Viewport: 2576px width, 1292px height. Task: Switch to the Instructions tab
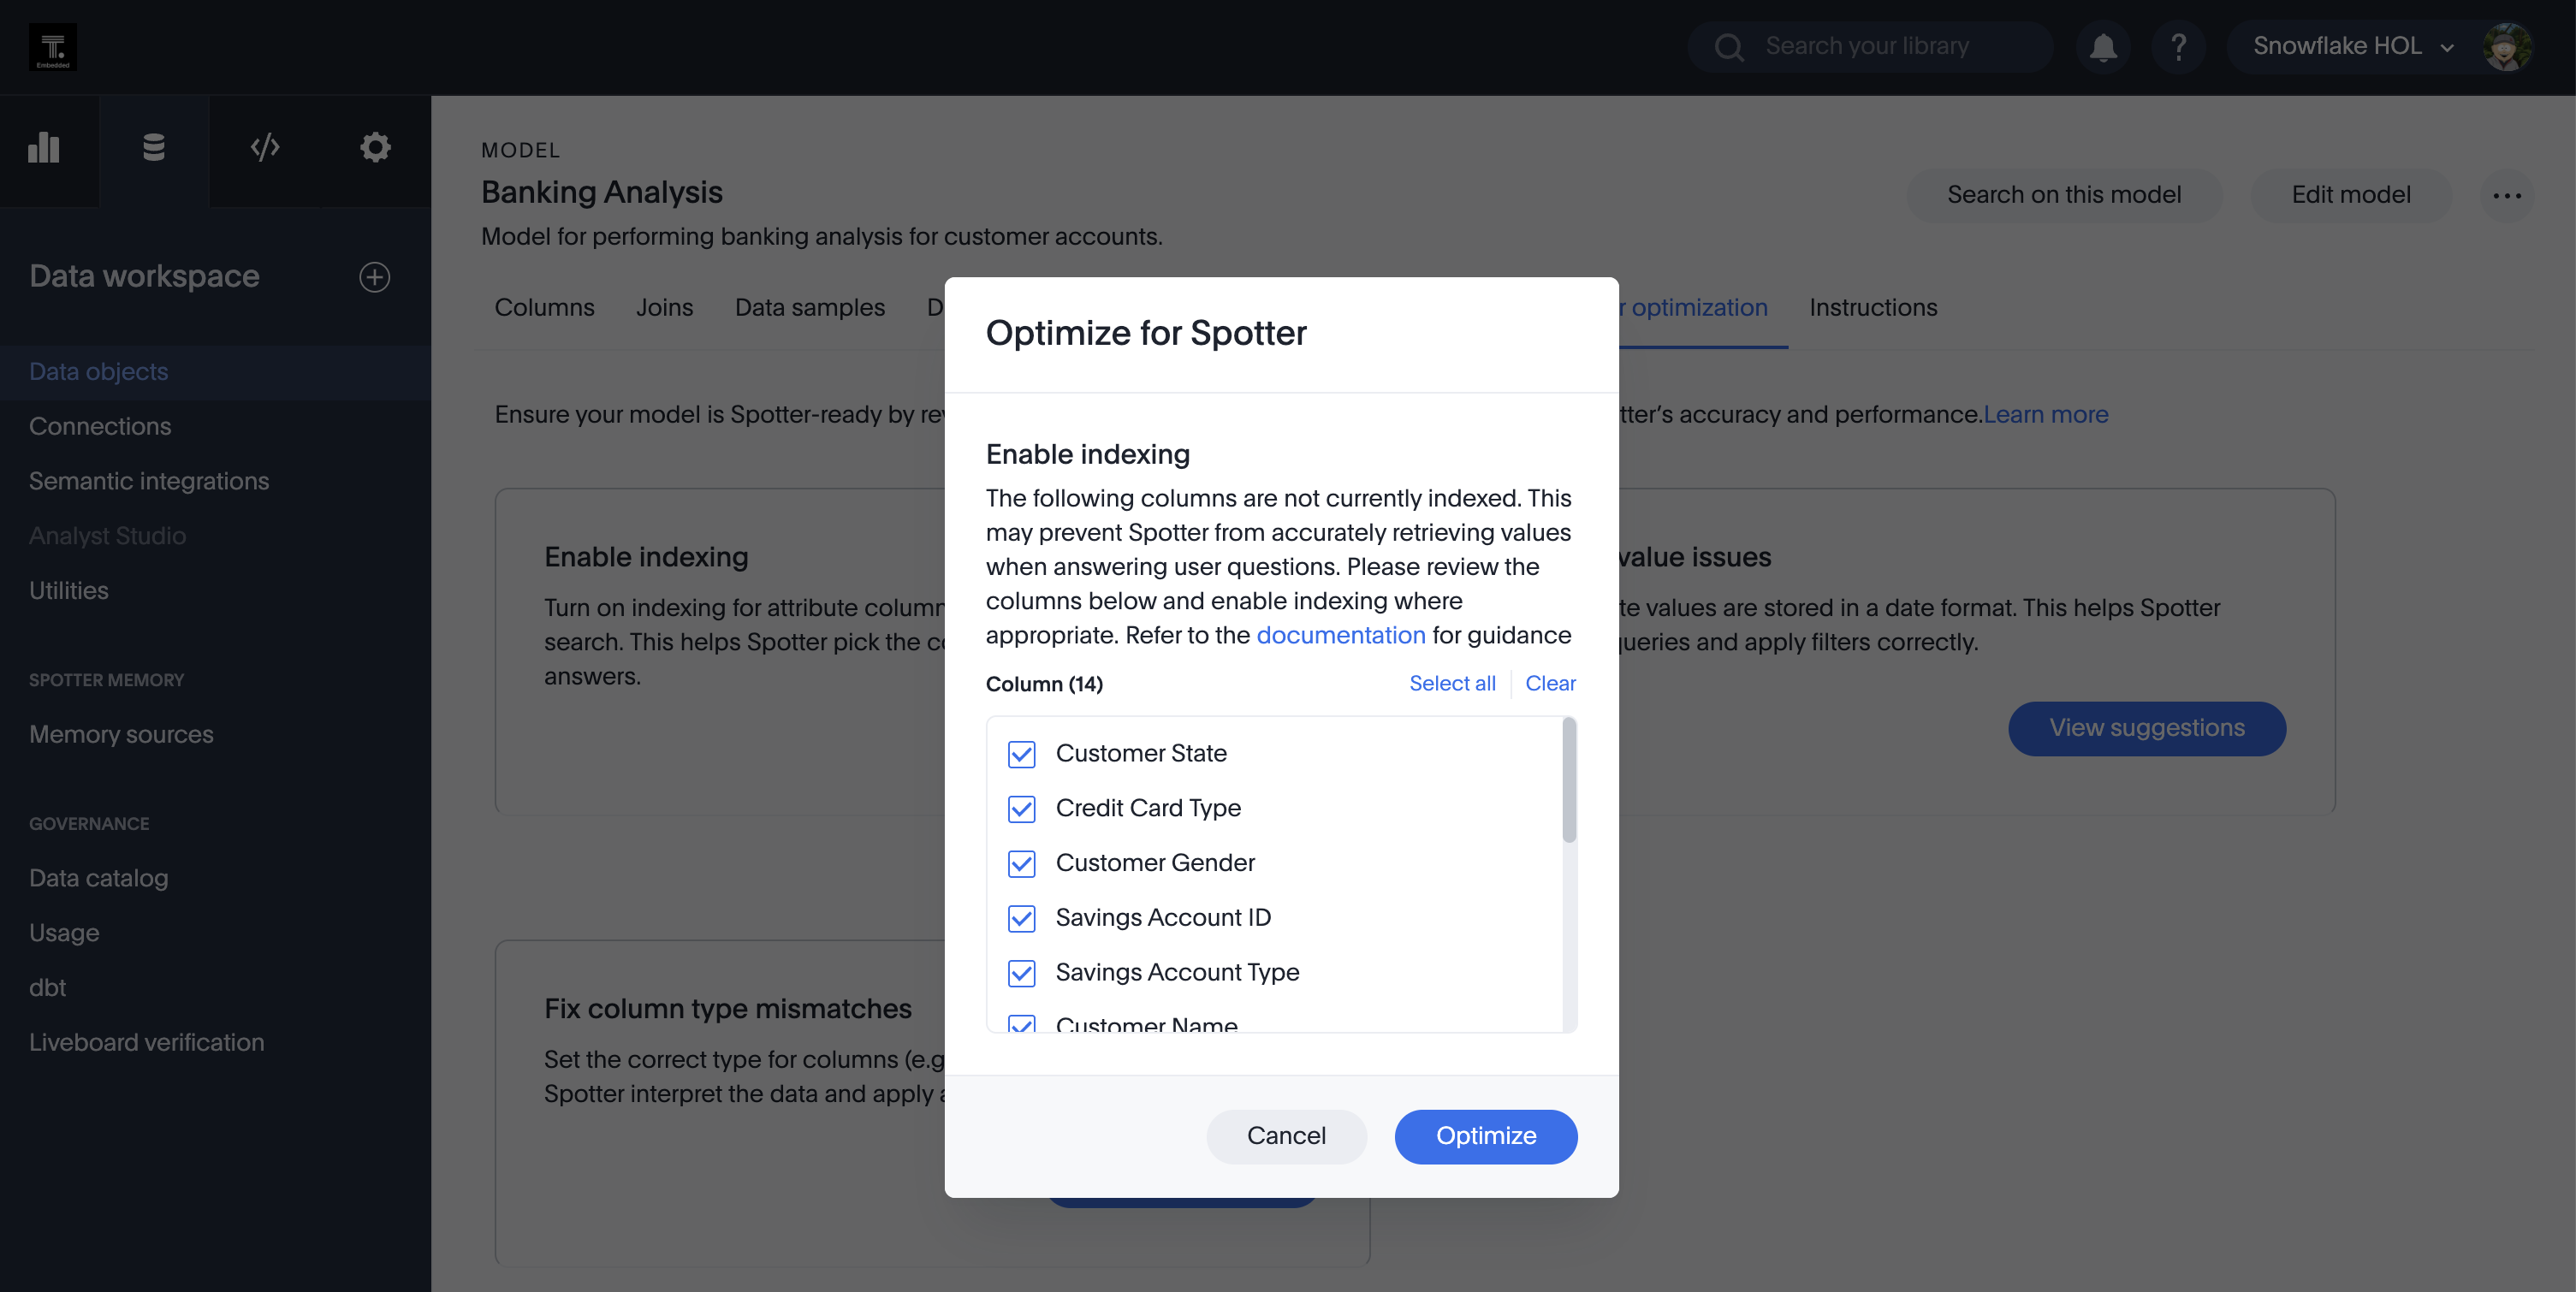1872,308
